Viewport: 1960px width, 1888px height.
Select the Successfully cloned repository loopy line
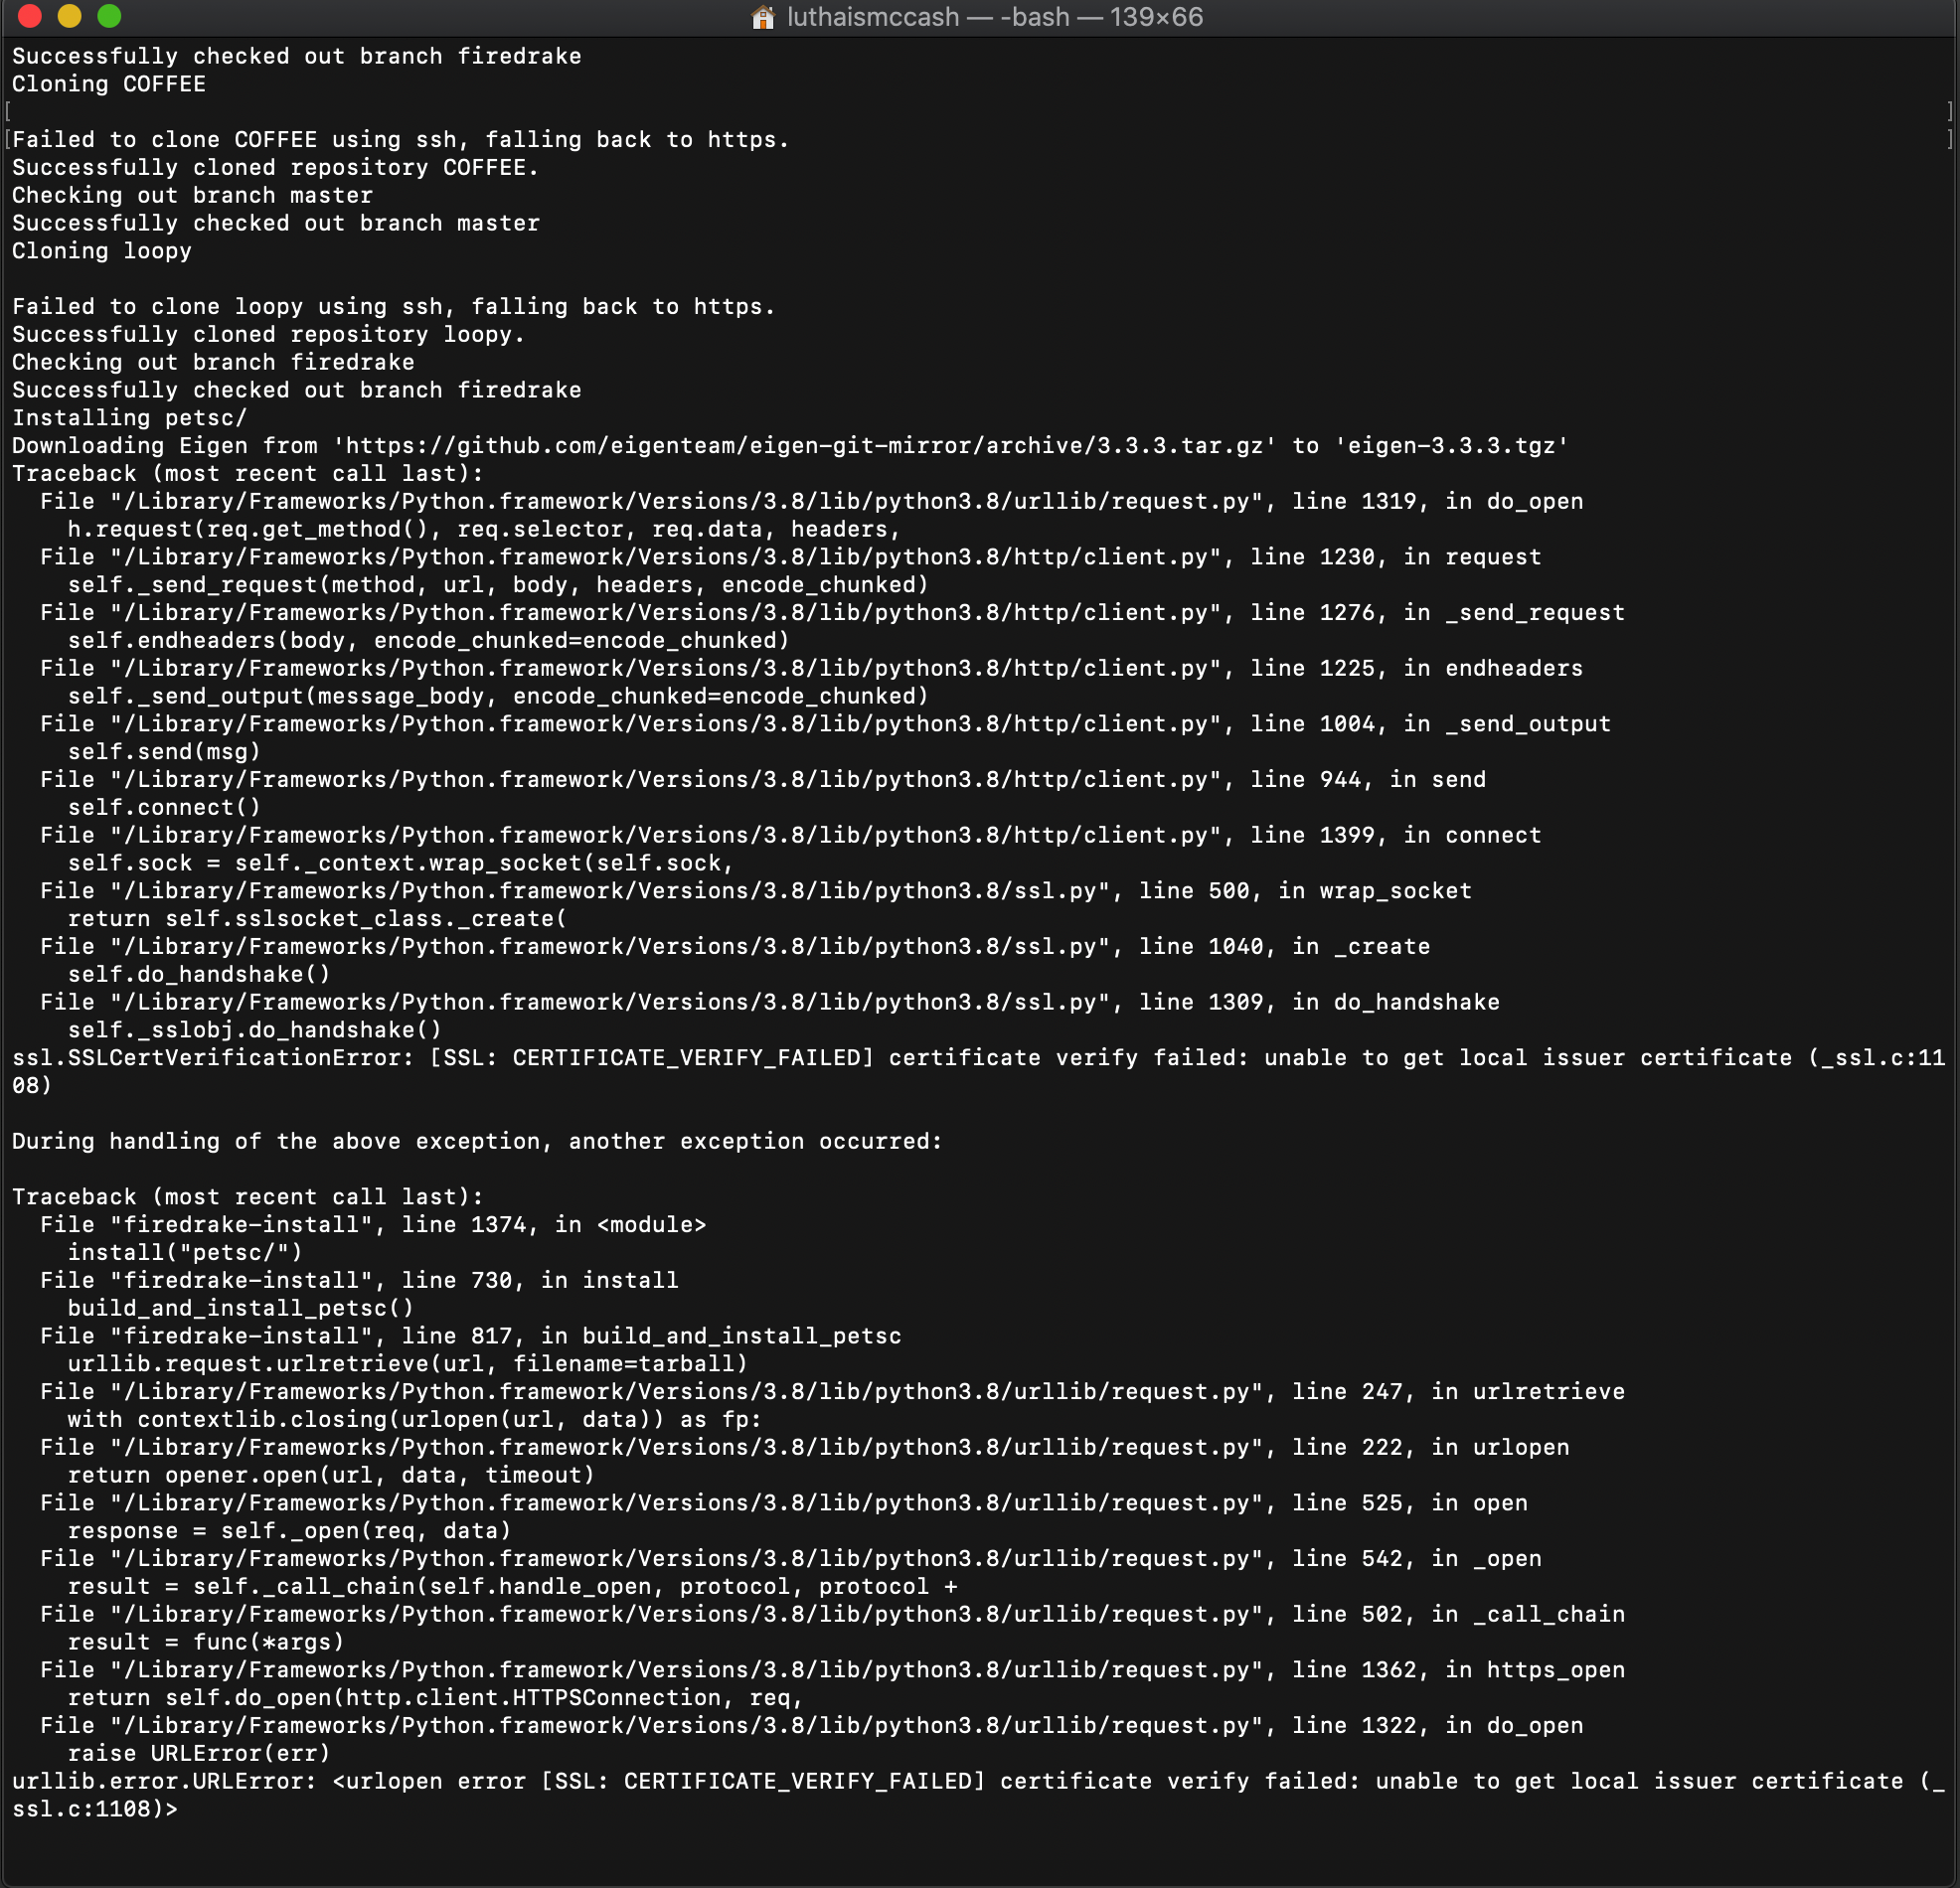(267, 334)
